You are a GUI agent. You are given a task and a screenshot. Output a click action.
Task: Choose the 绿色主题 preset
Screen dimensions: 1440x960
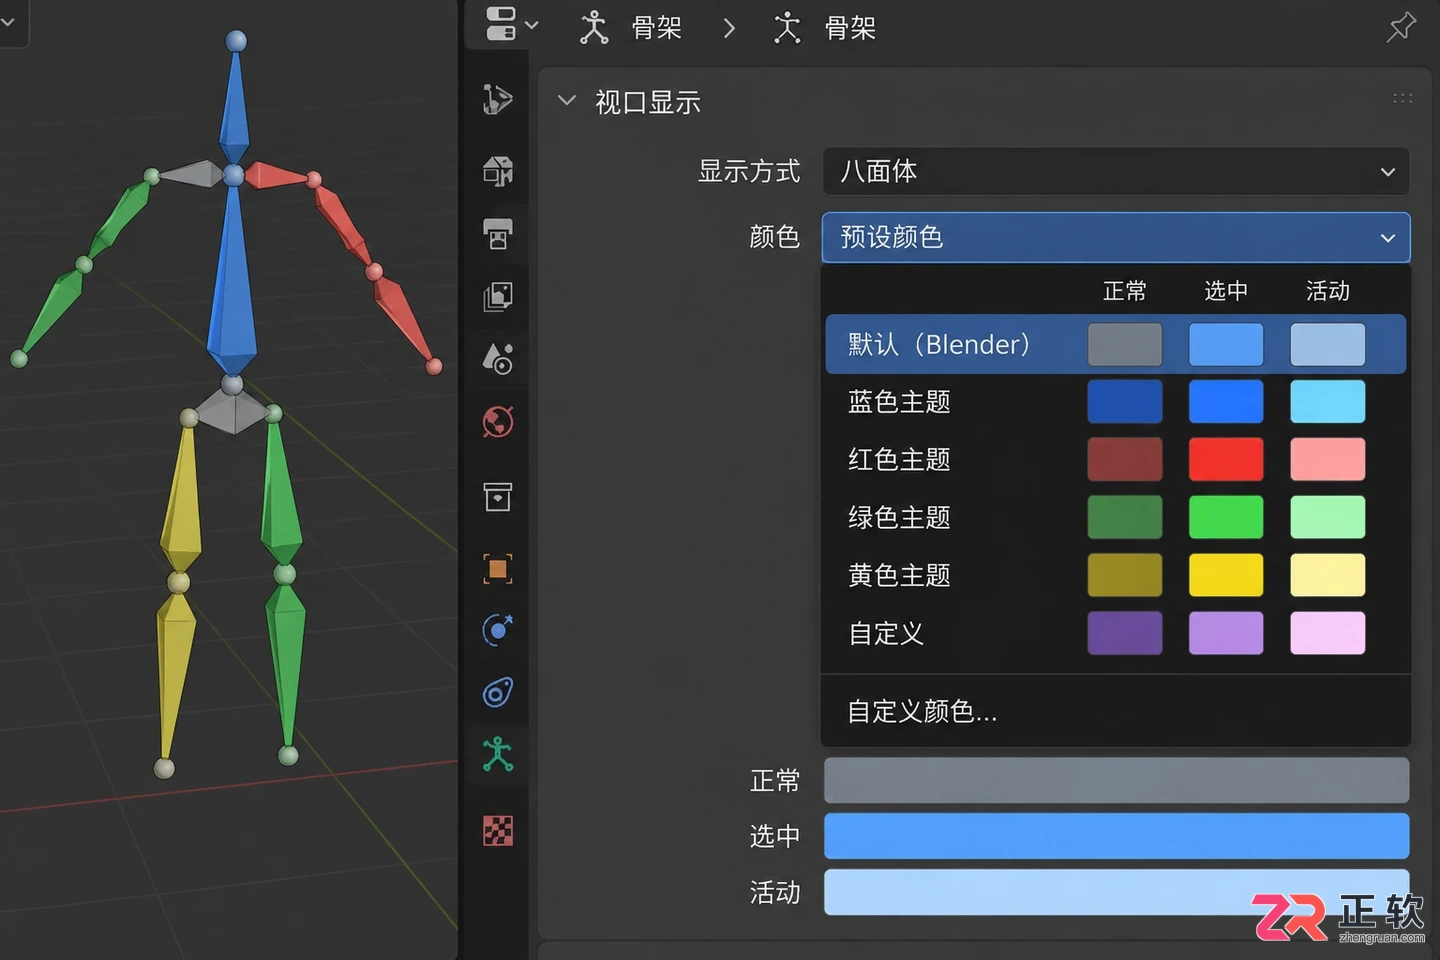coord(1116,518)
